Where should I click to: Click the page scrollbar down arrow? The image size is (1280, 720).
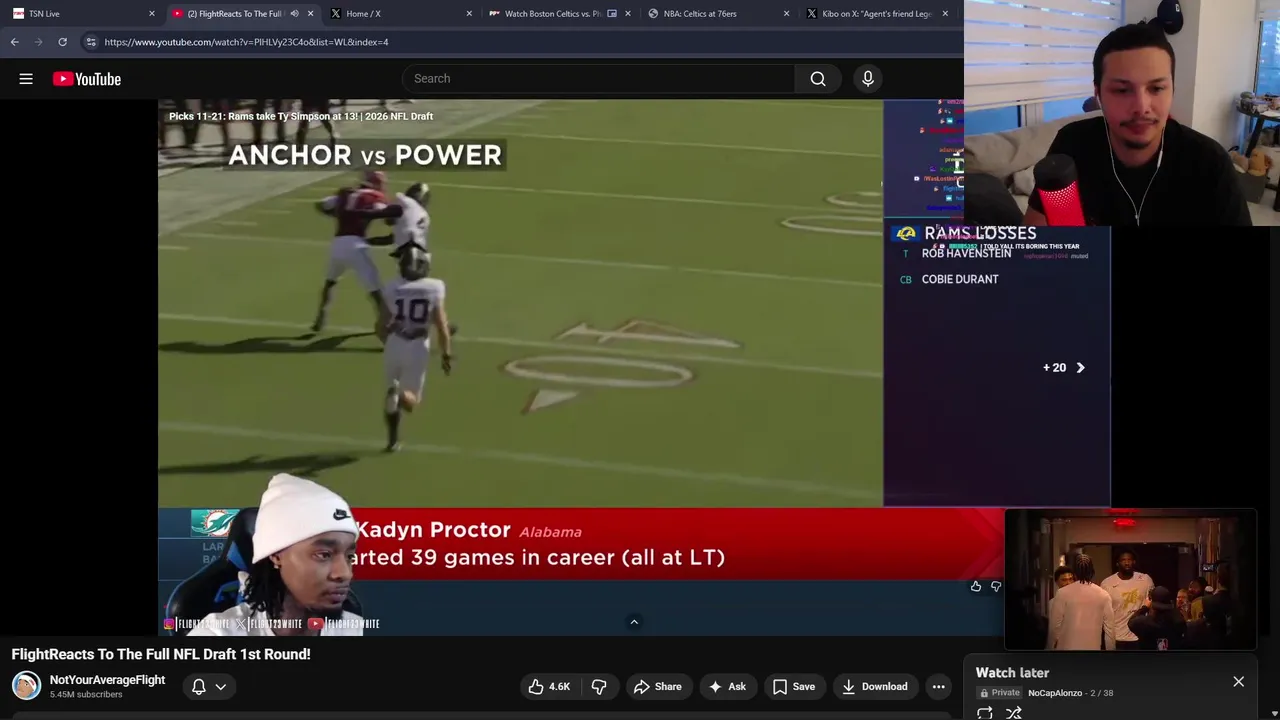click(x=1274, y=713)
